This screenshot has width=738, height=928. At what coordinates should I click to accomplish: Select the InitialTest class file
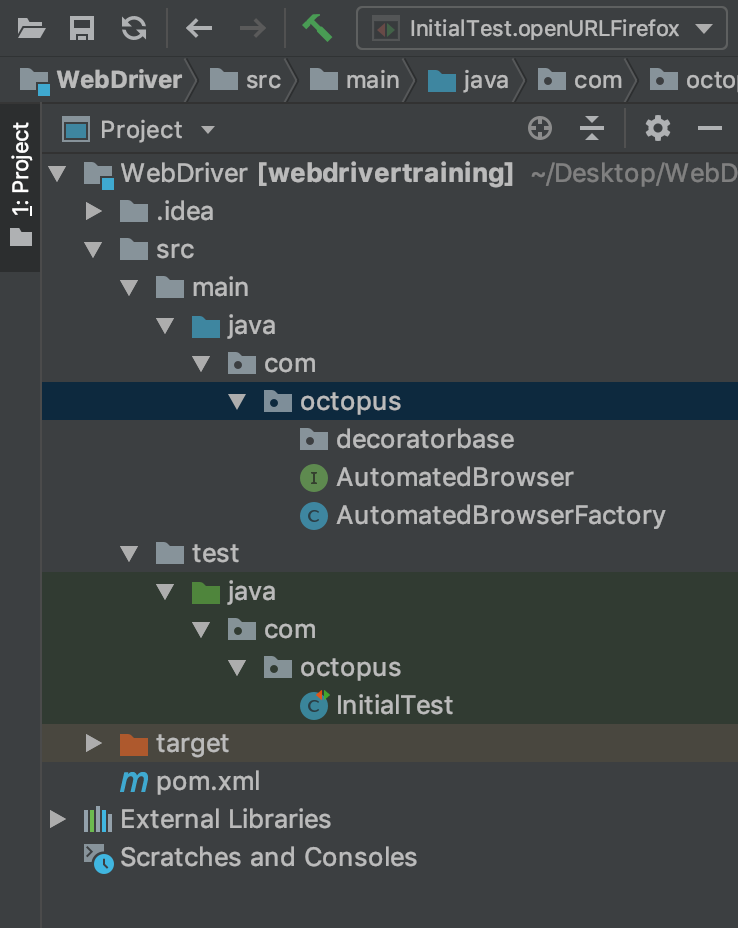coord(394,705)
